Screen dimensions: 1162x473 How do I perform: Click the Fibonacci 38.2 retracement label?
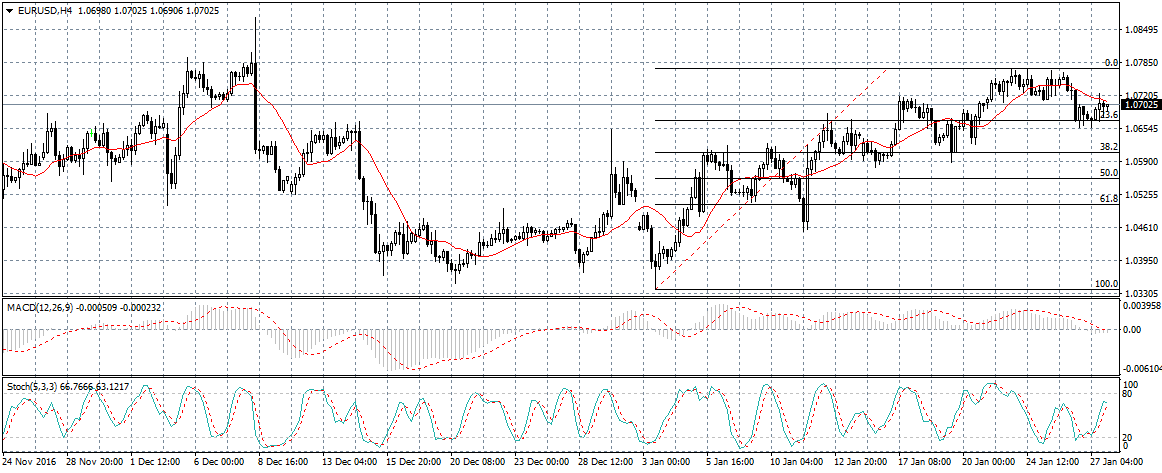point(1108,147)
